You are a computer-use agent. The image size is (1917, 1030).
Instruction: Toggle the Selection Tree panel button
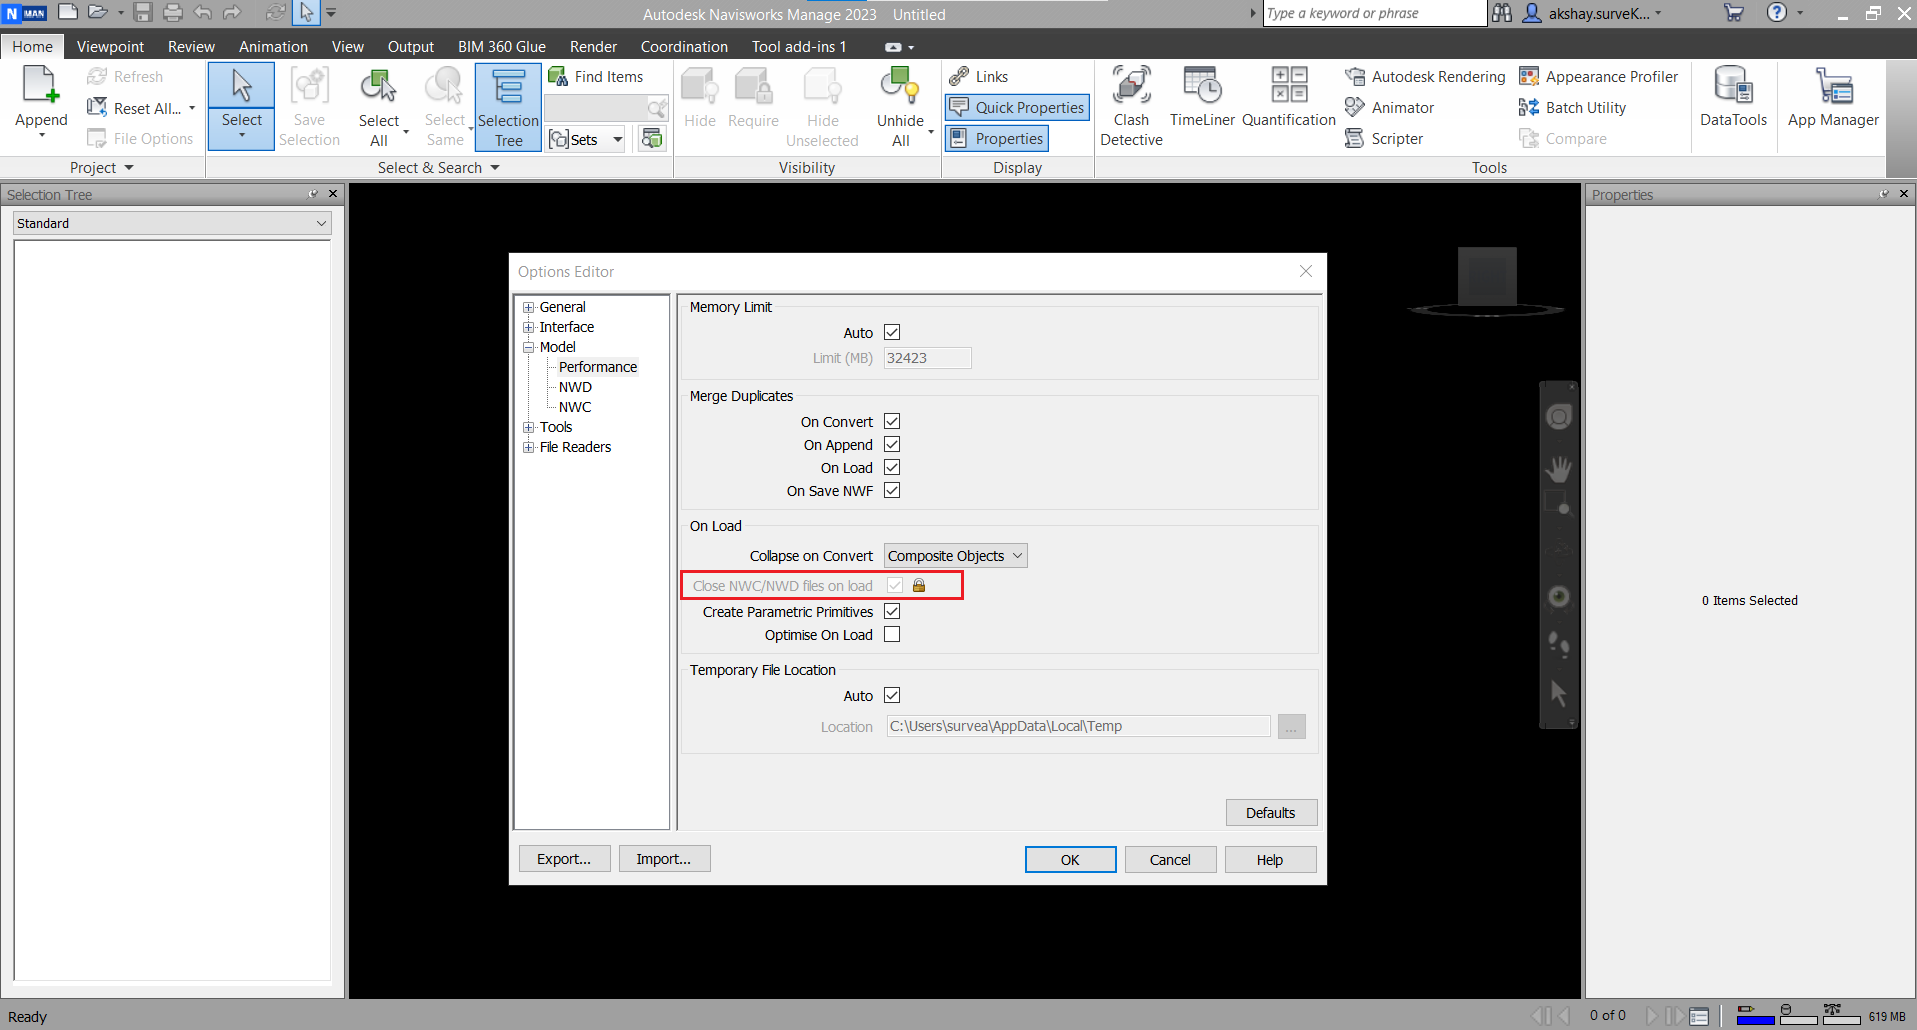[508, 106]
